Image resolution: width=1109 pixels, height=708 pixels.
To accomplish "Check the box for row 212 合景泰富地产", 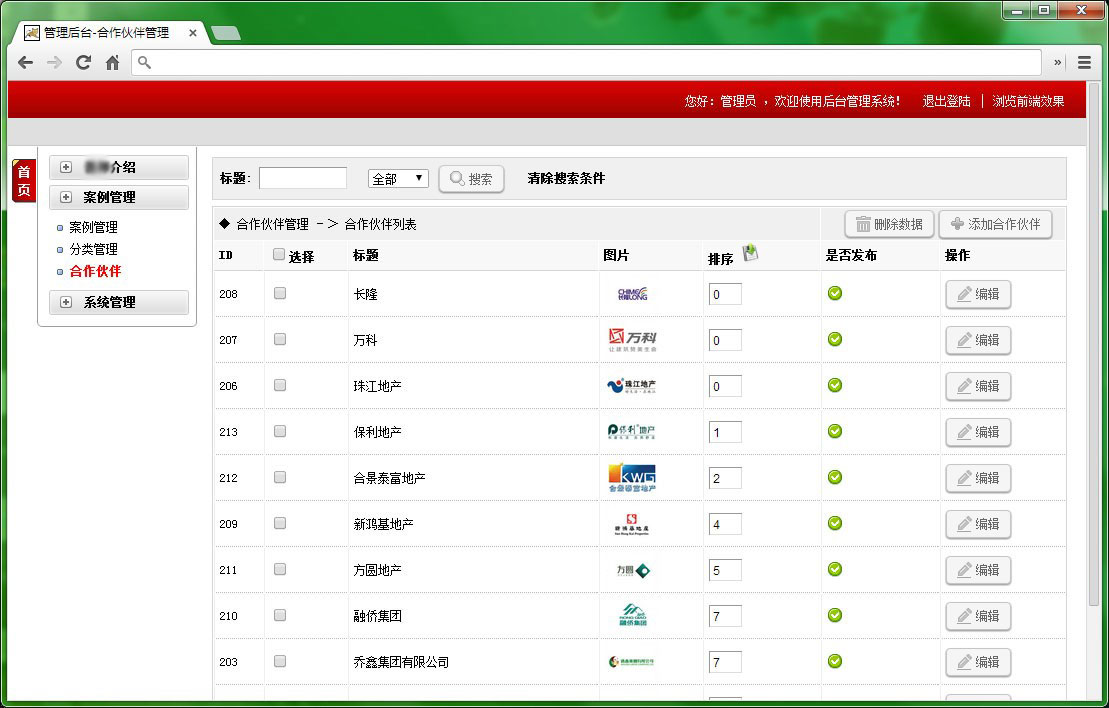I will tap(280, 477).
